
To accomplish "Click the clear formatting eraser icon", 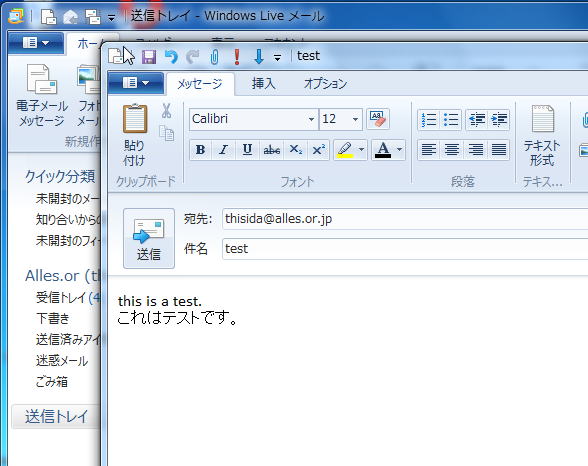I will point(378,119).
